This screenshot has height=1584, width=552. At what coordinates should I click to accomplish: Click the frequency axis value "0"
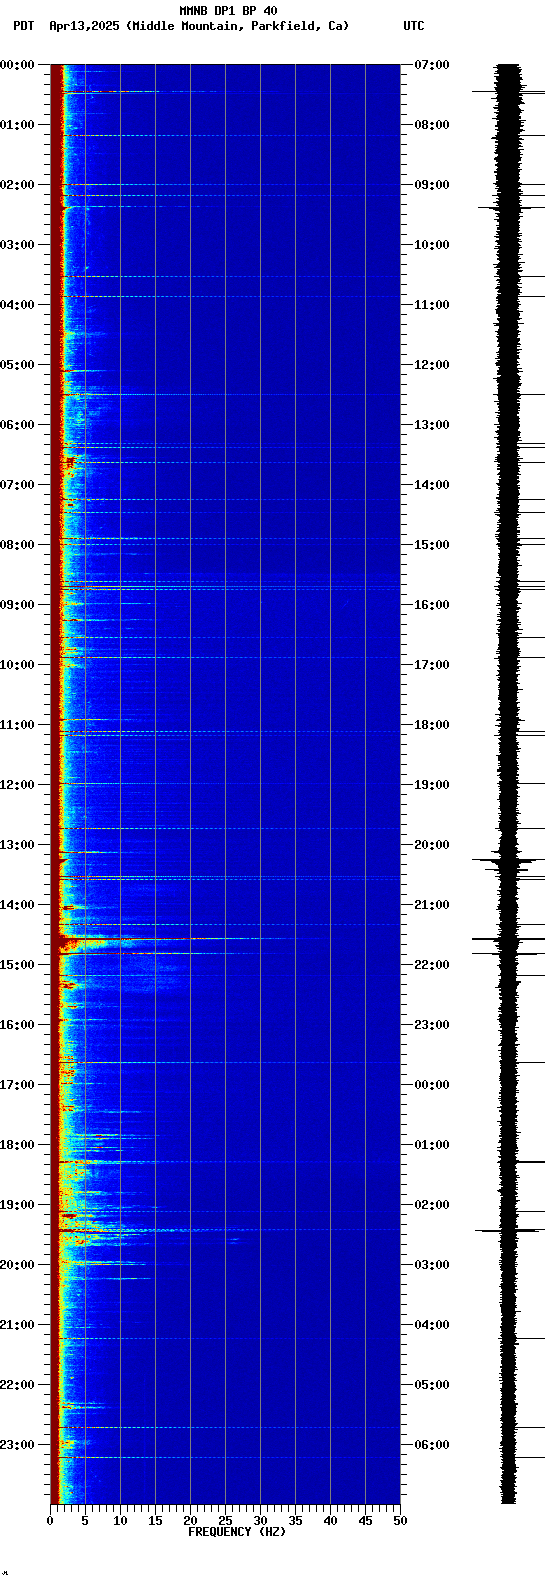[x=50, y=1521]
